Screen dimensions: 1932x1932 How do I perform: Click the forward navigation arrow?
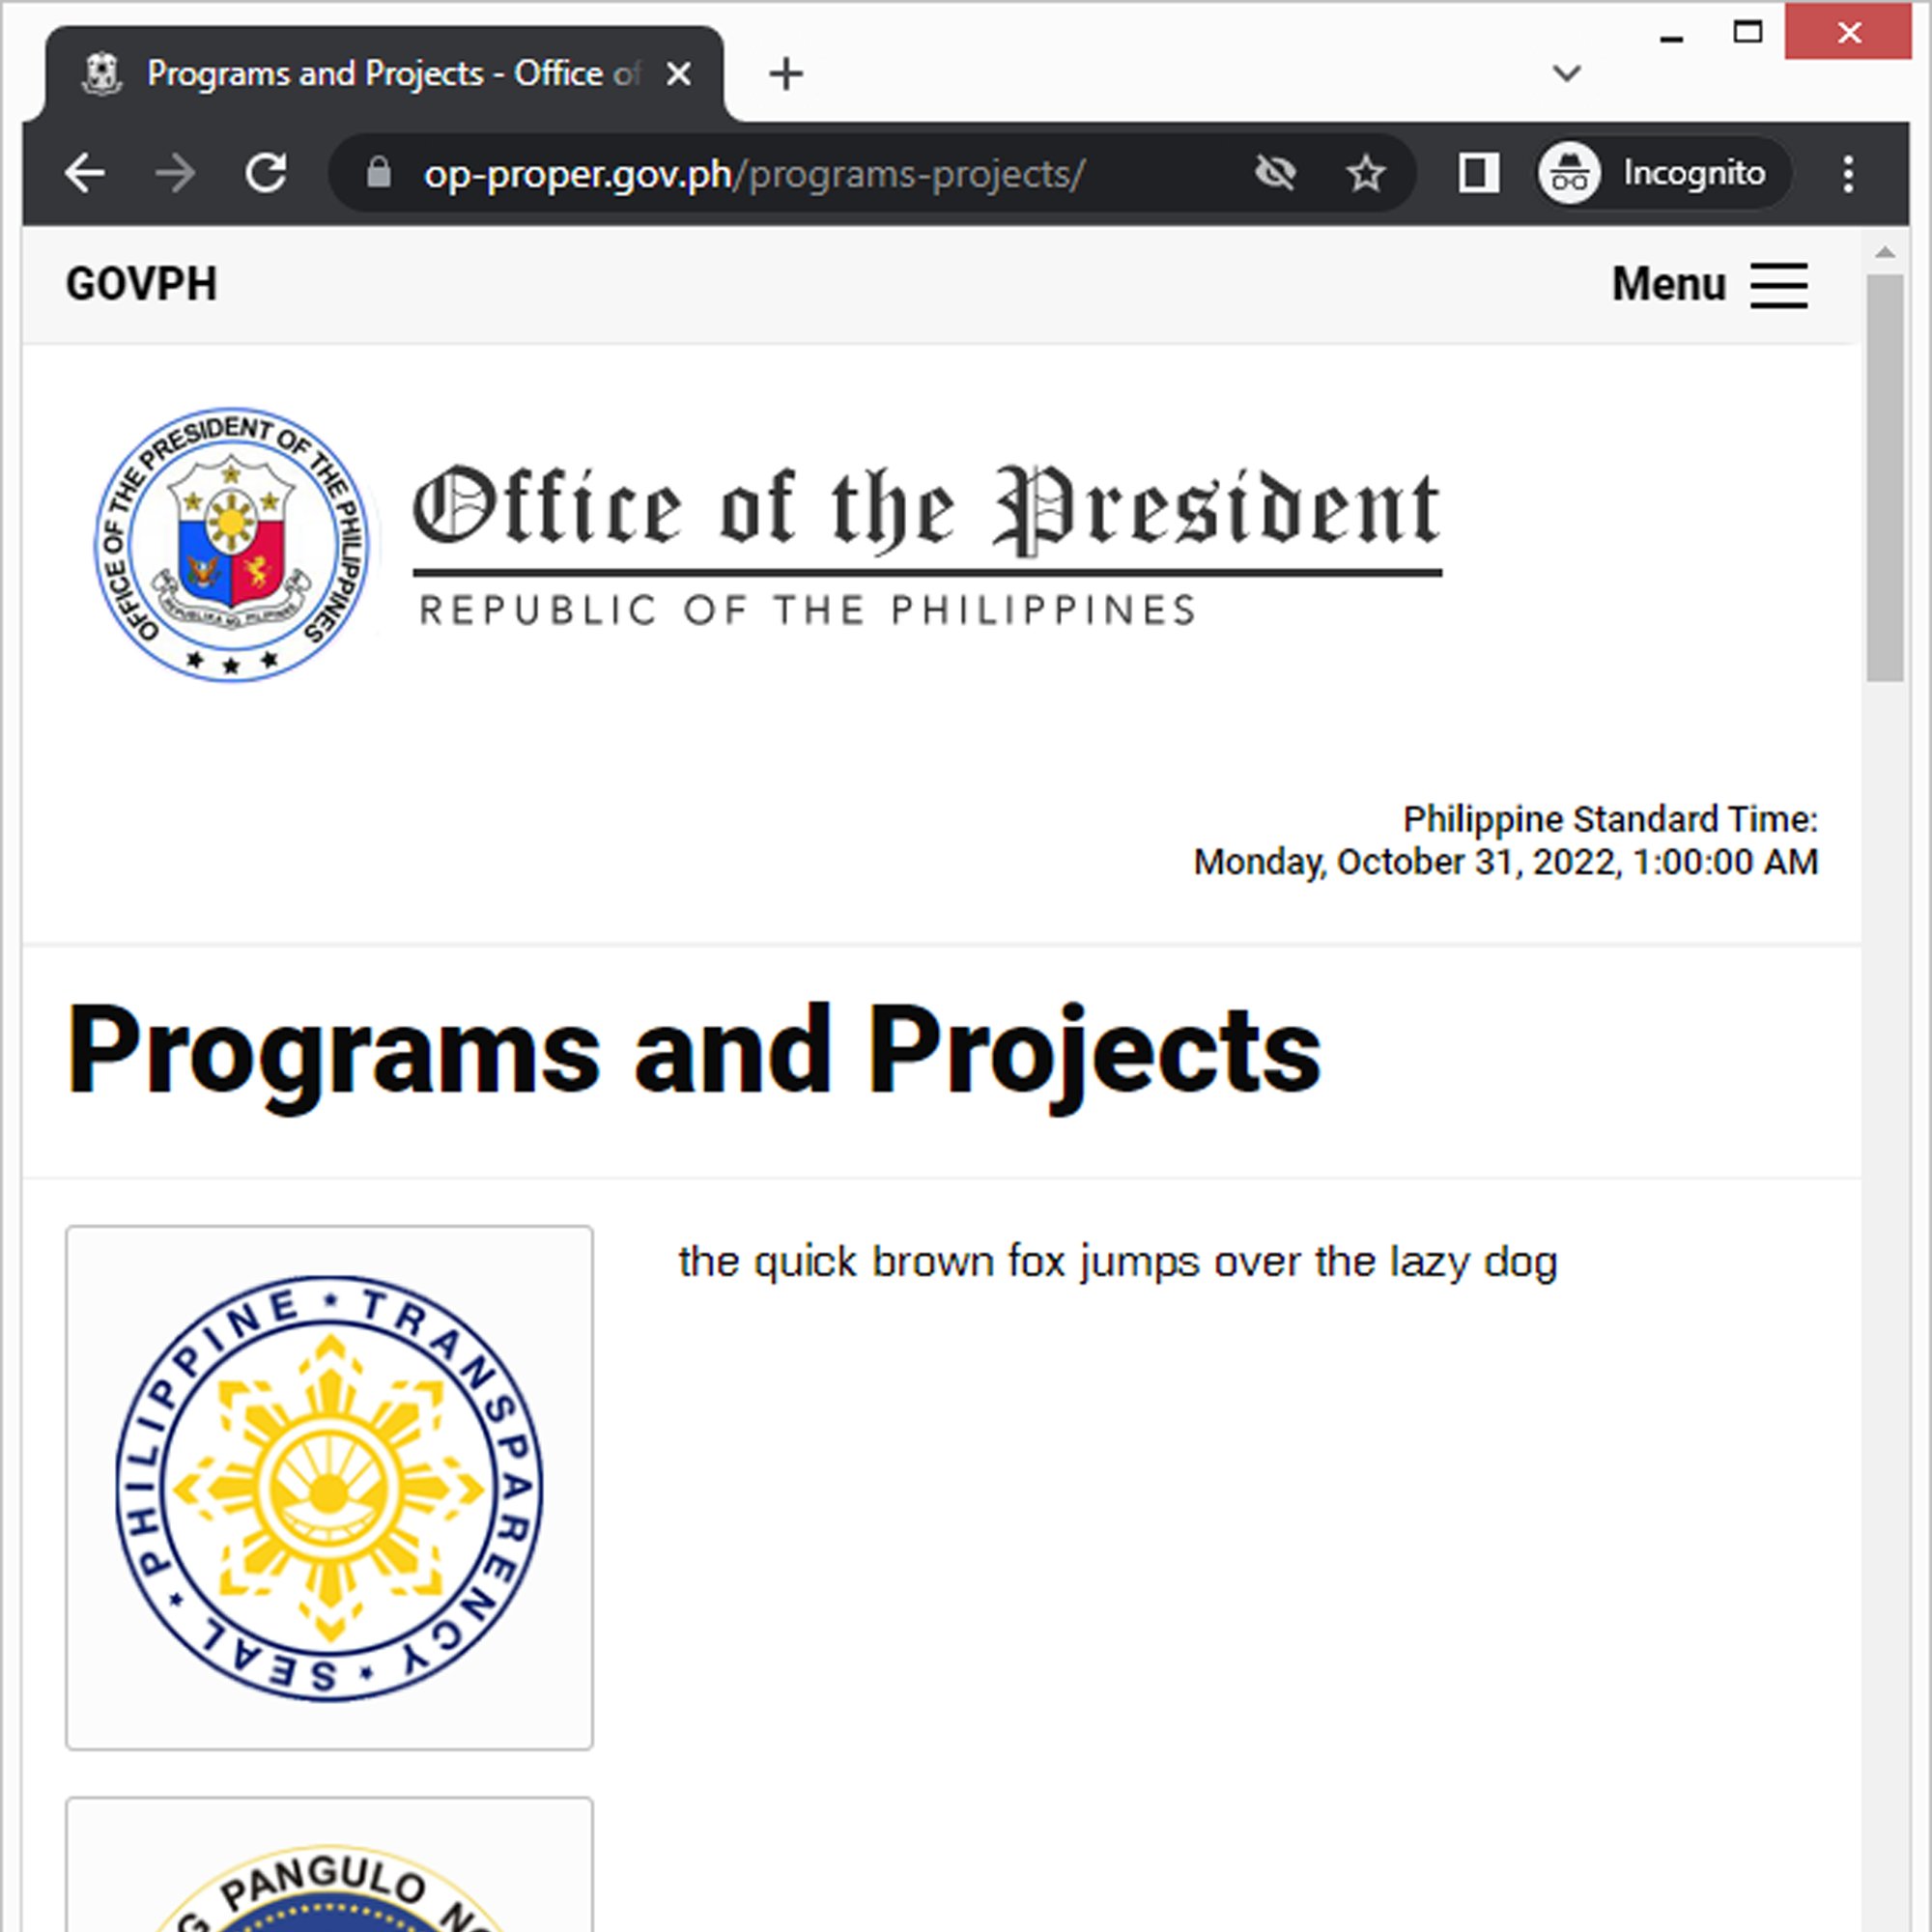tap(176, 174)
